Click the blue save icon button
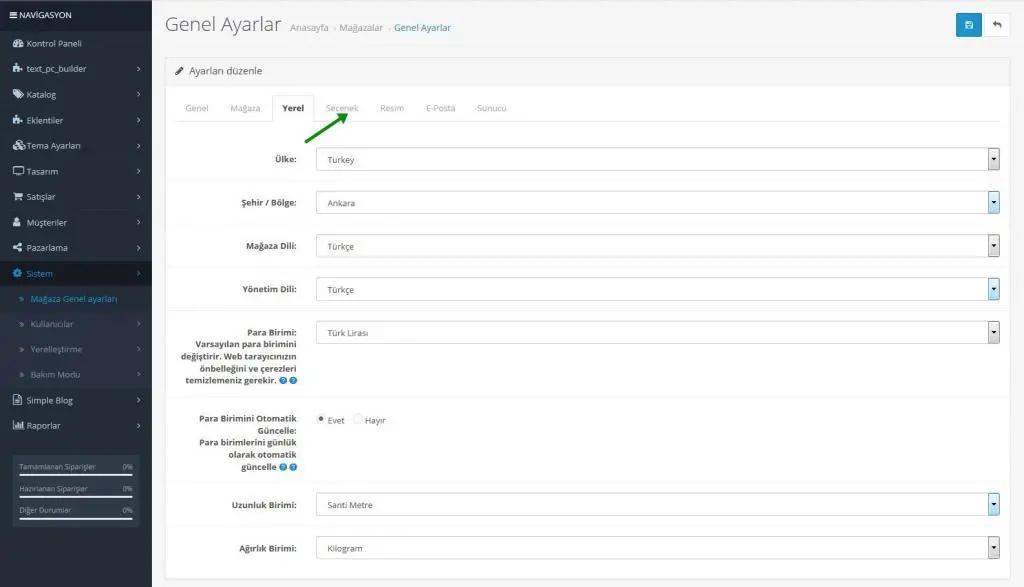 (968, 25)
